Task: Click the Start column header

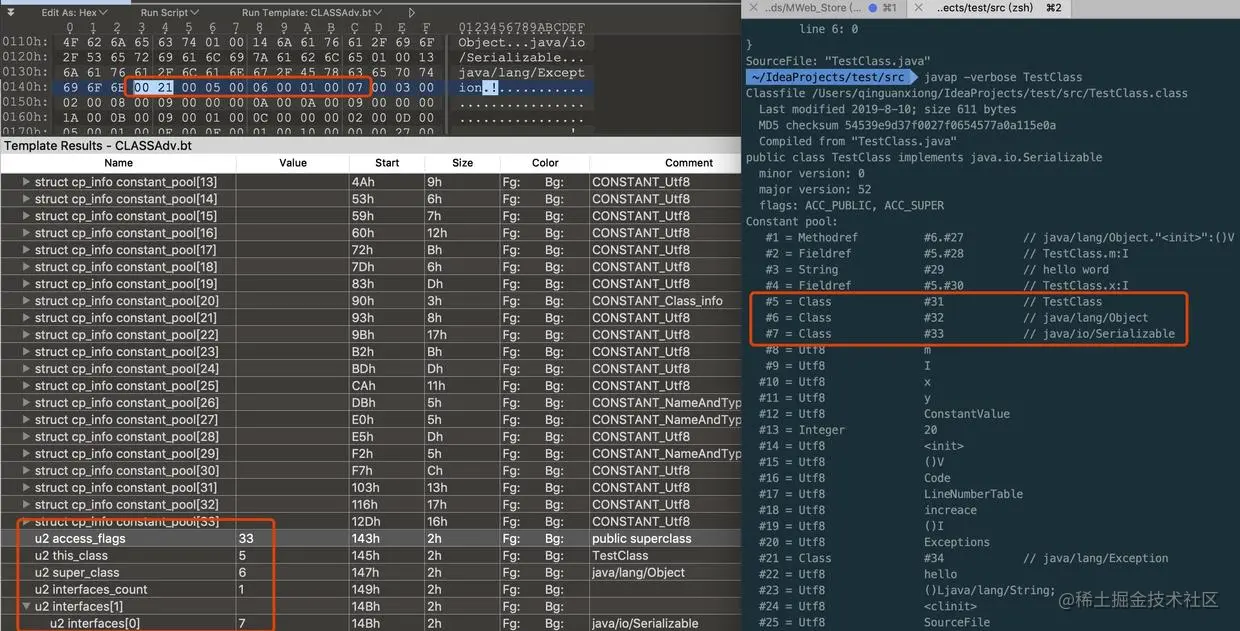Action: pos(387,163)
